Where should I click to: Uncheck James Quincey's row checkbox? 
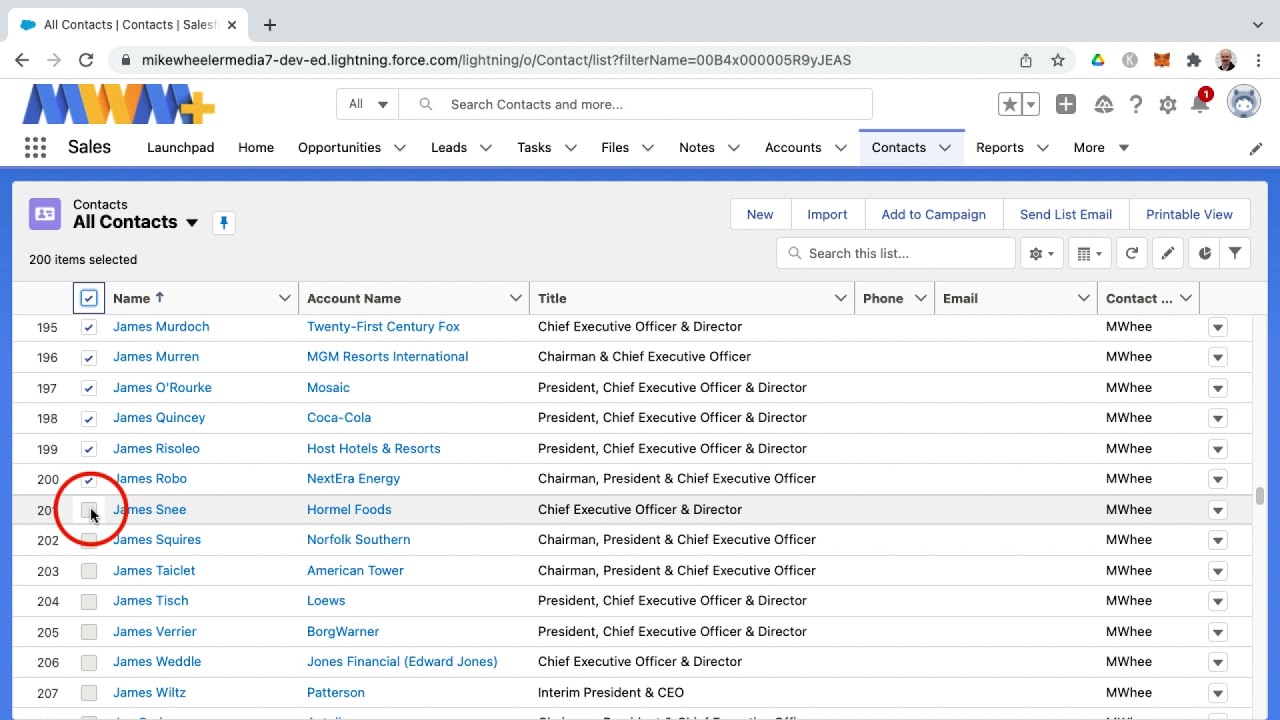click(x=89, y=418)
